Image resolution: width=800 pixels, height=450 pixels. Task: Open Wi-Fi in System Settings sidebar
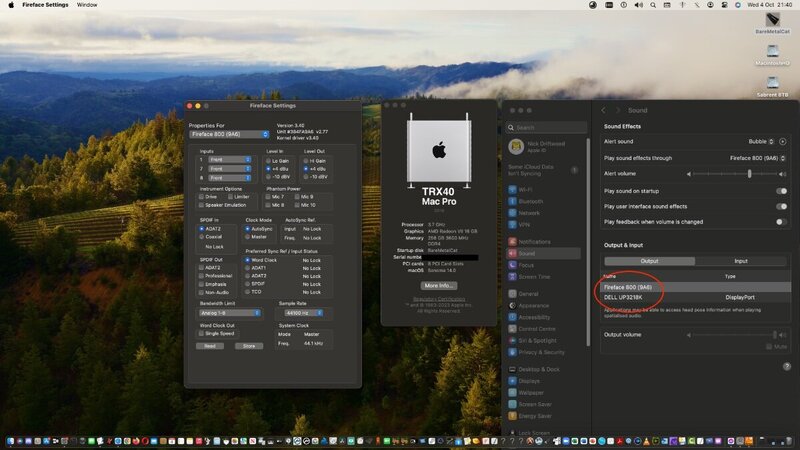click(520, 189)
